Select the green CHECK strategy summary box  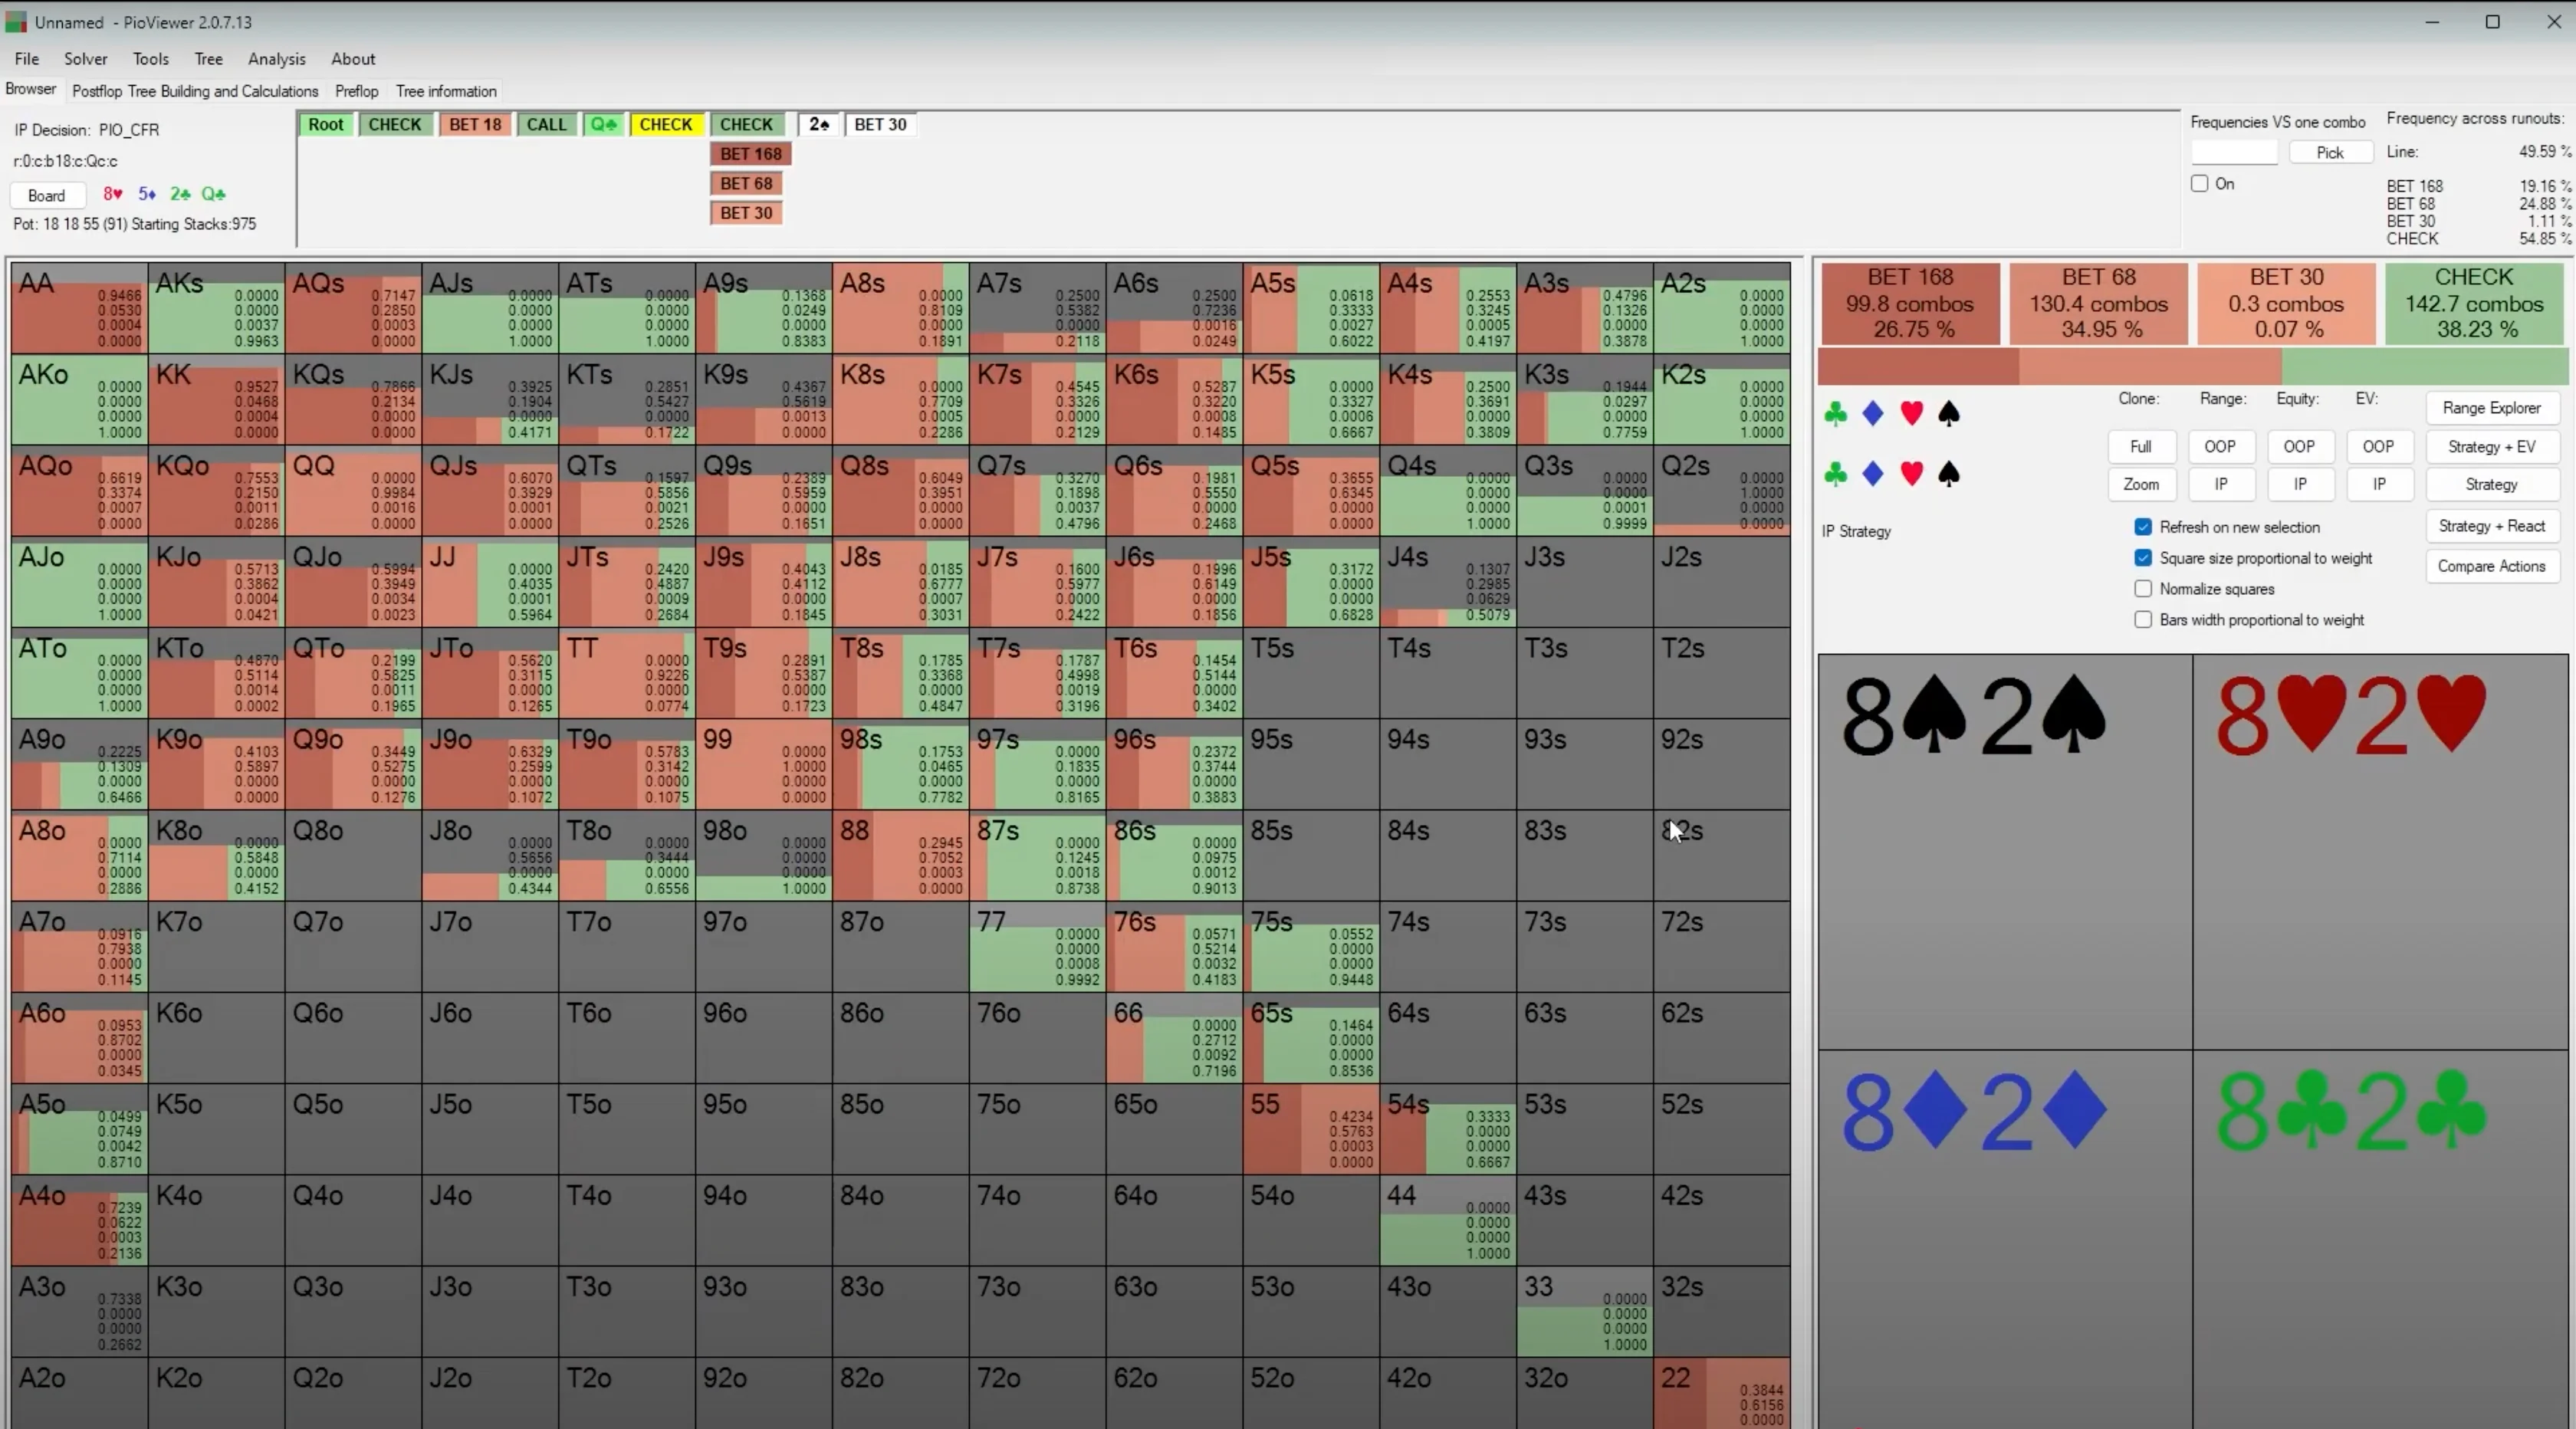[2474, 303]
